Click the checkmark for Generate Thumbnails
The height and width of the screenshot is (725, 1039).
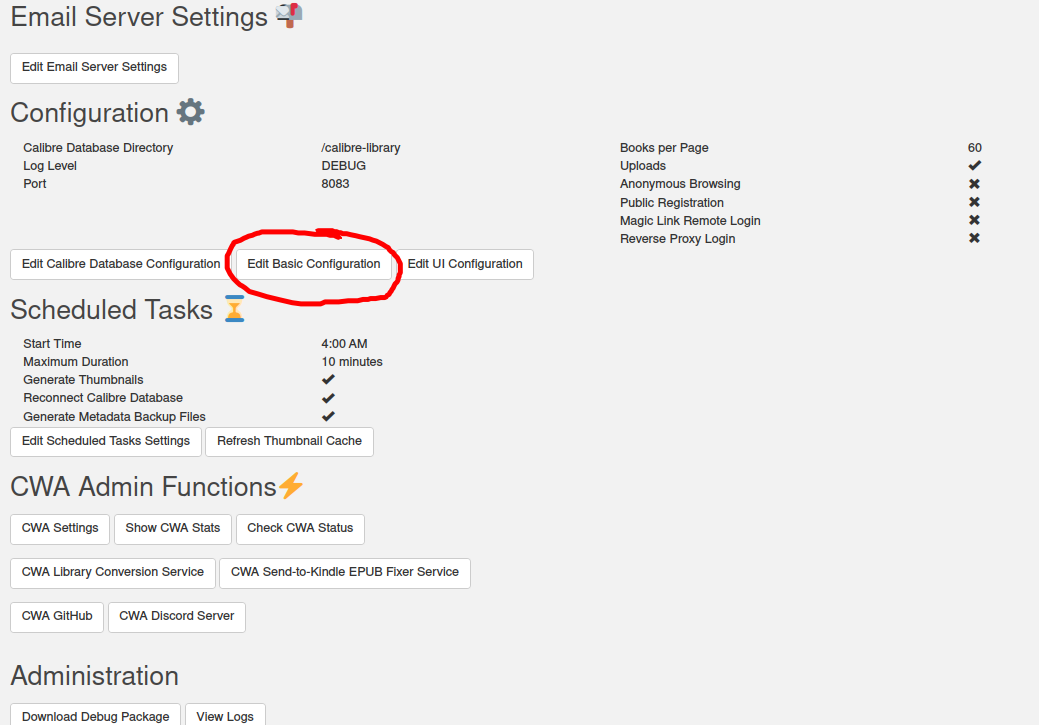[328, 380]
